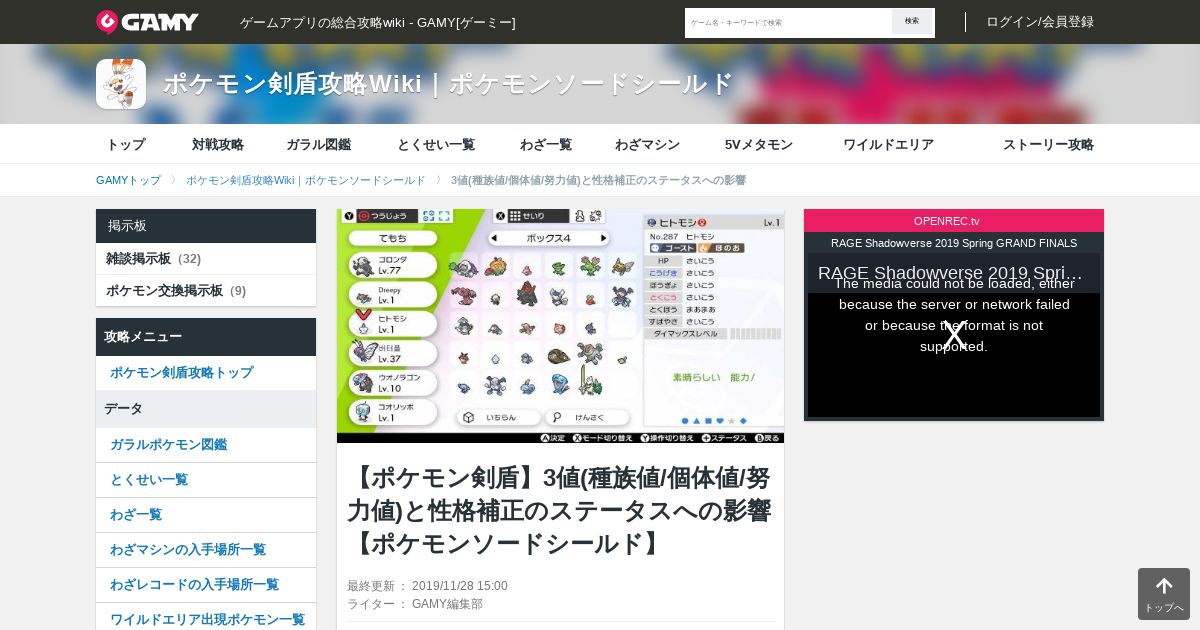Click header tagline ゲームアプリの総合攻略wiki
The height and width of the screenshot is (630, 1200).
coord(378,22)
